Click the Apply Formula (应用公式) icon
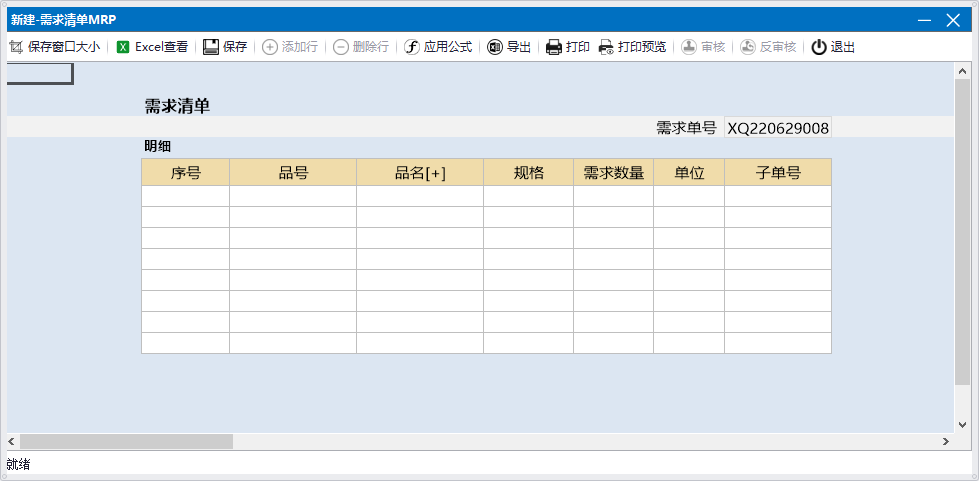 [411, 47]
